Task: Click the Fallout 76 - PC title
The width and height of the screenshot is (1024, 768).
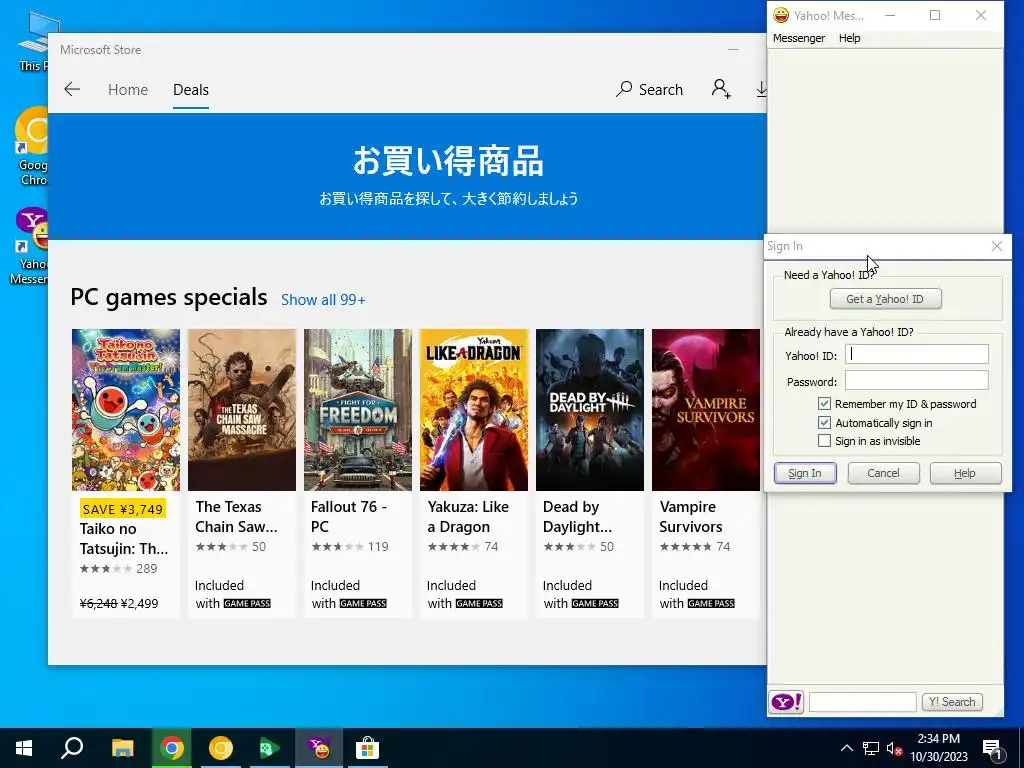Action: tap(348, 517)
